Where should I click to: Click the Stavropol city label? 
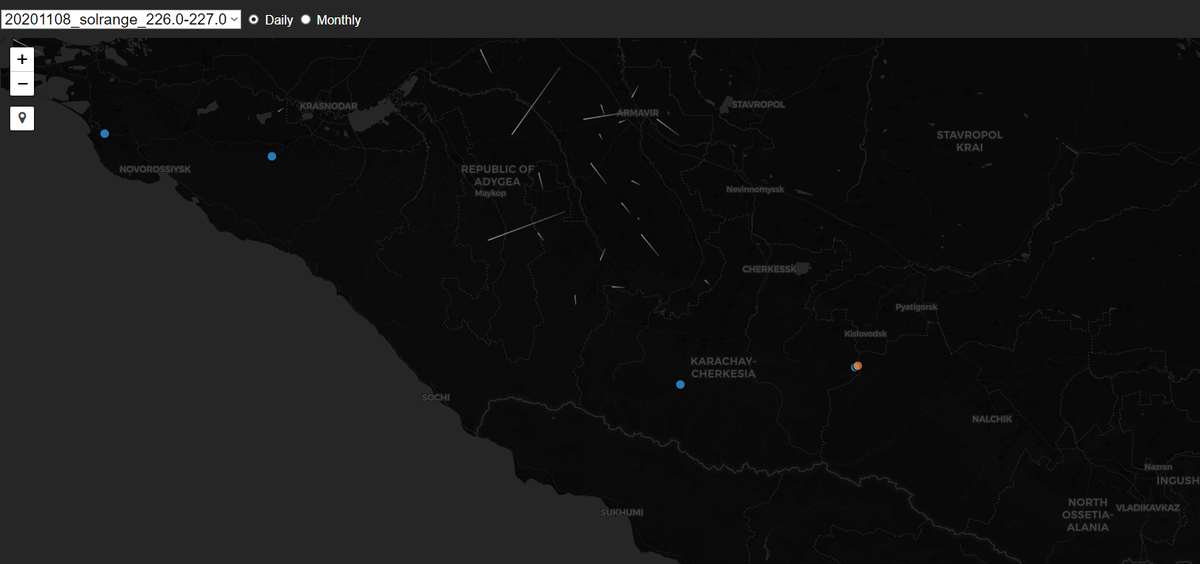[758, 104]
